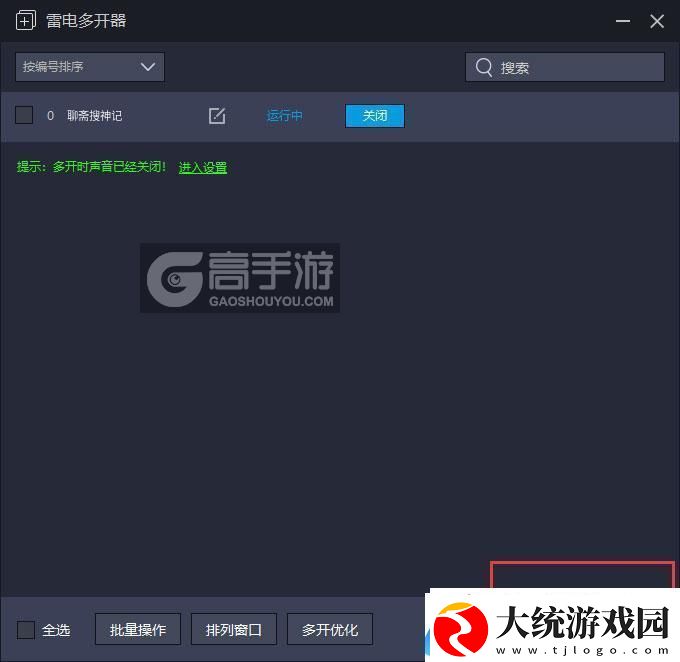Close the 雷电多开器 window

(657, 21)
